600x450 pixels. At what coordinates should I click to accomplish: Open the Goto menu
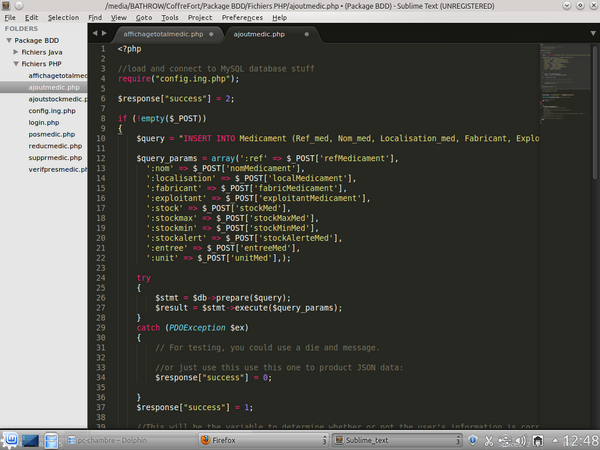click(x=145, y=17)
